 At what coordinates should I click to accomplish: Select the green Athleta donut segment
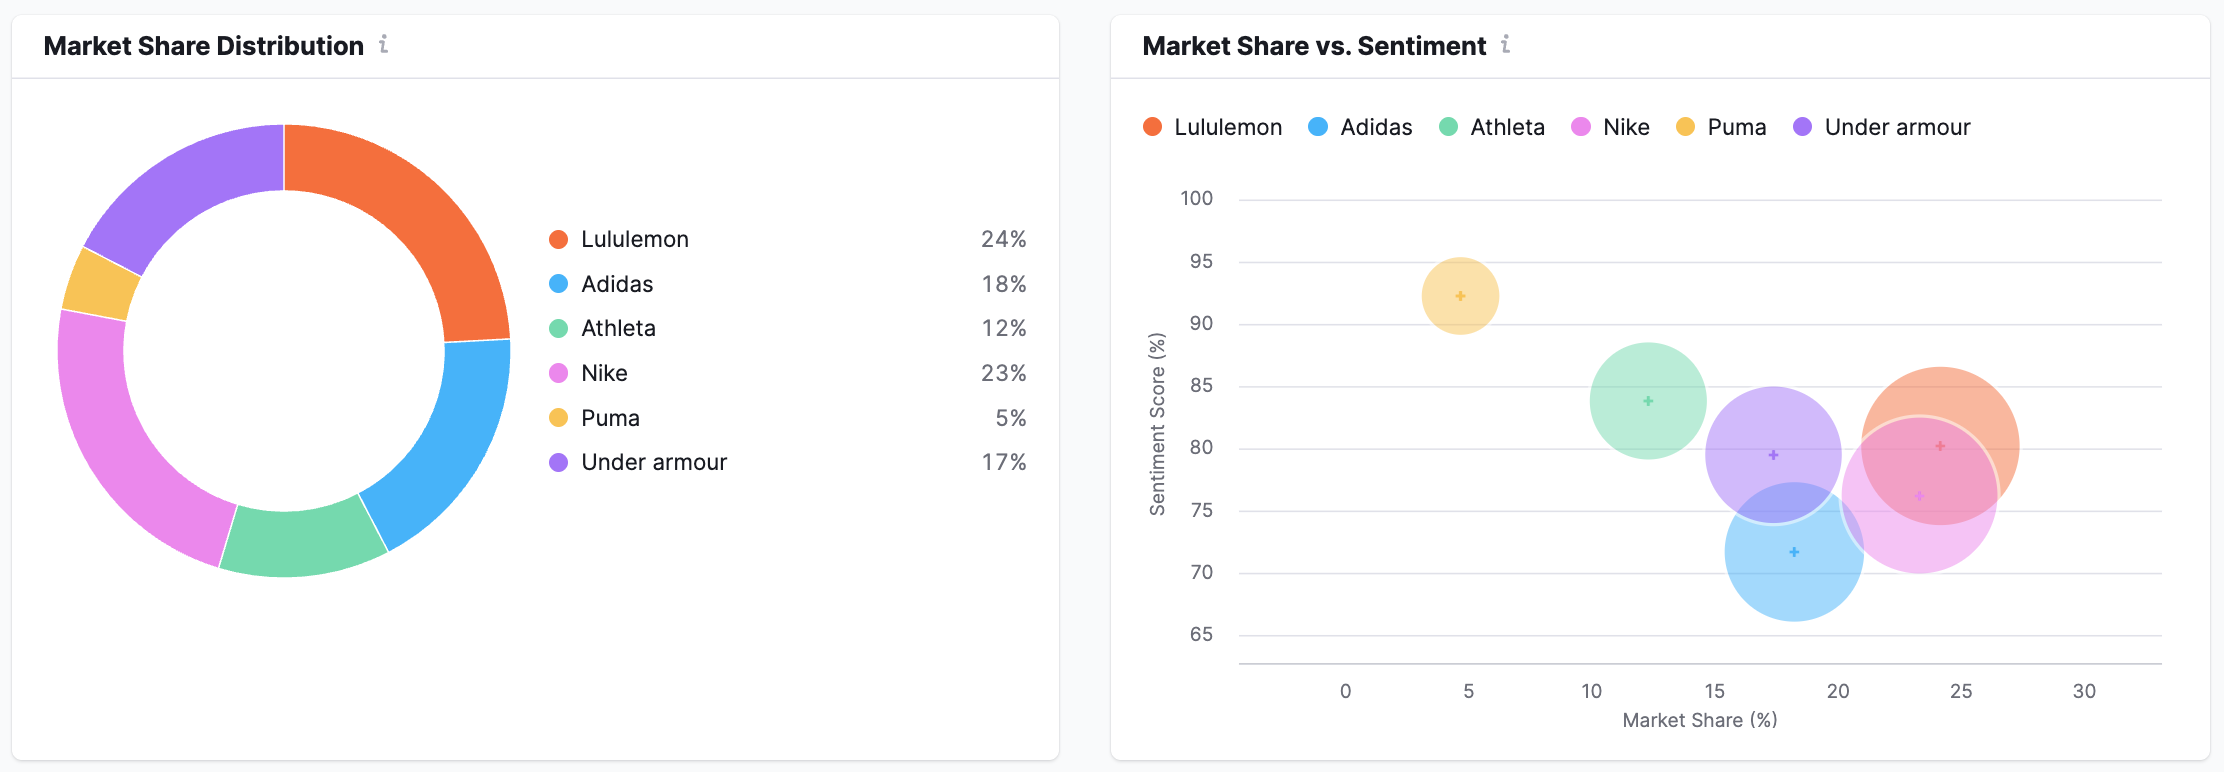coord(300,543)
